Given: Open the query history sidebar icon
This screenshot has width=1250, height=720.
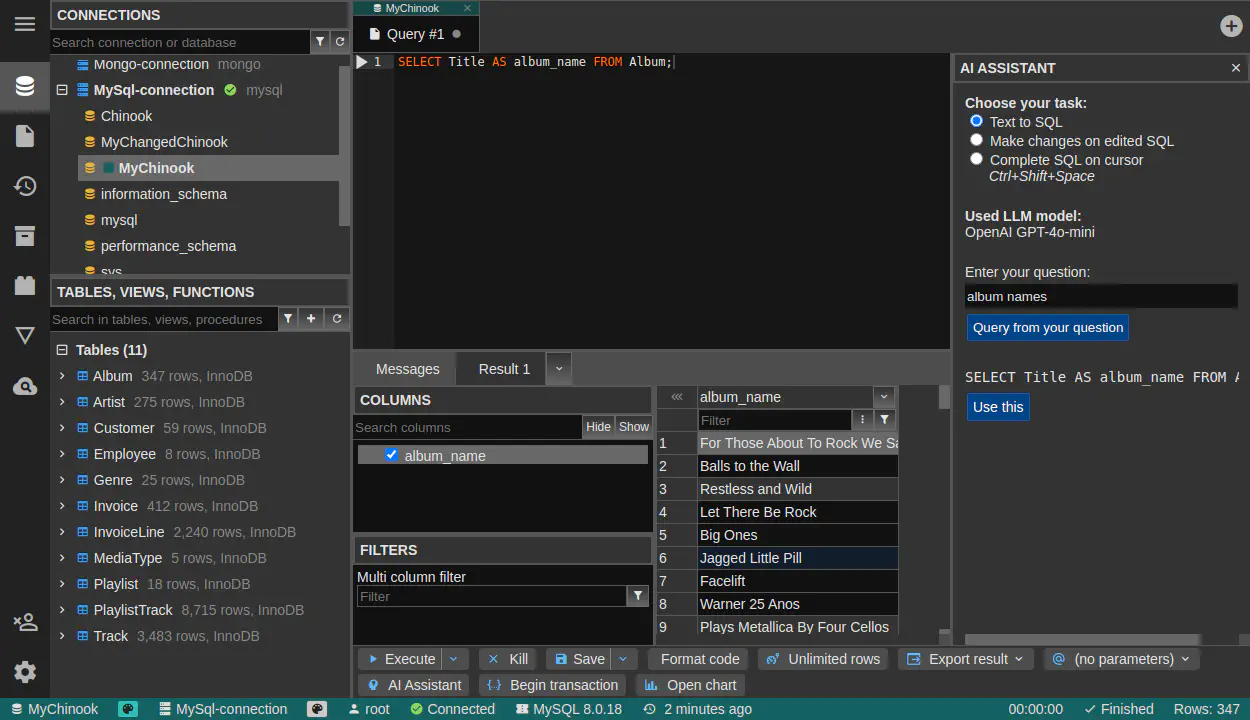Looking at the screenshot, I should [x=25, y=186].
